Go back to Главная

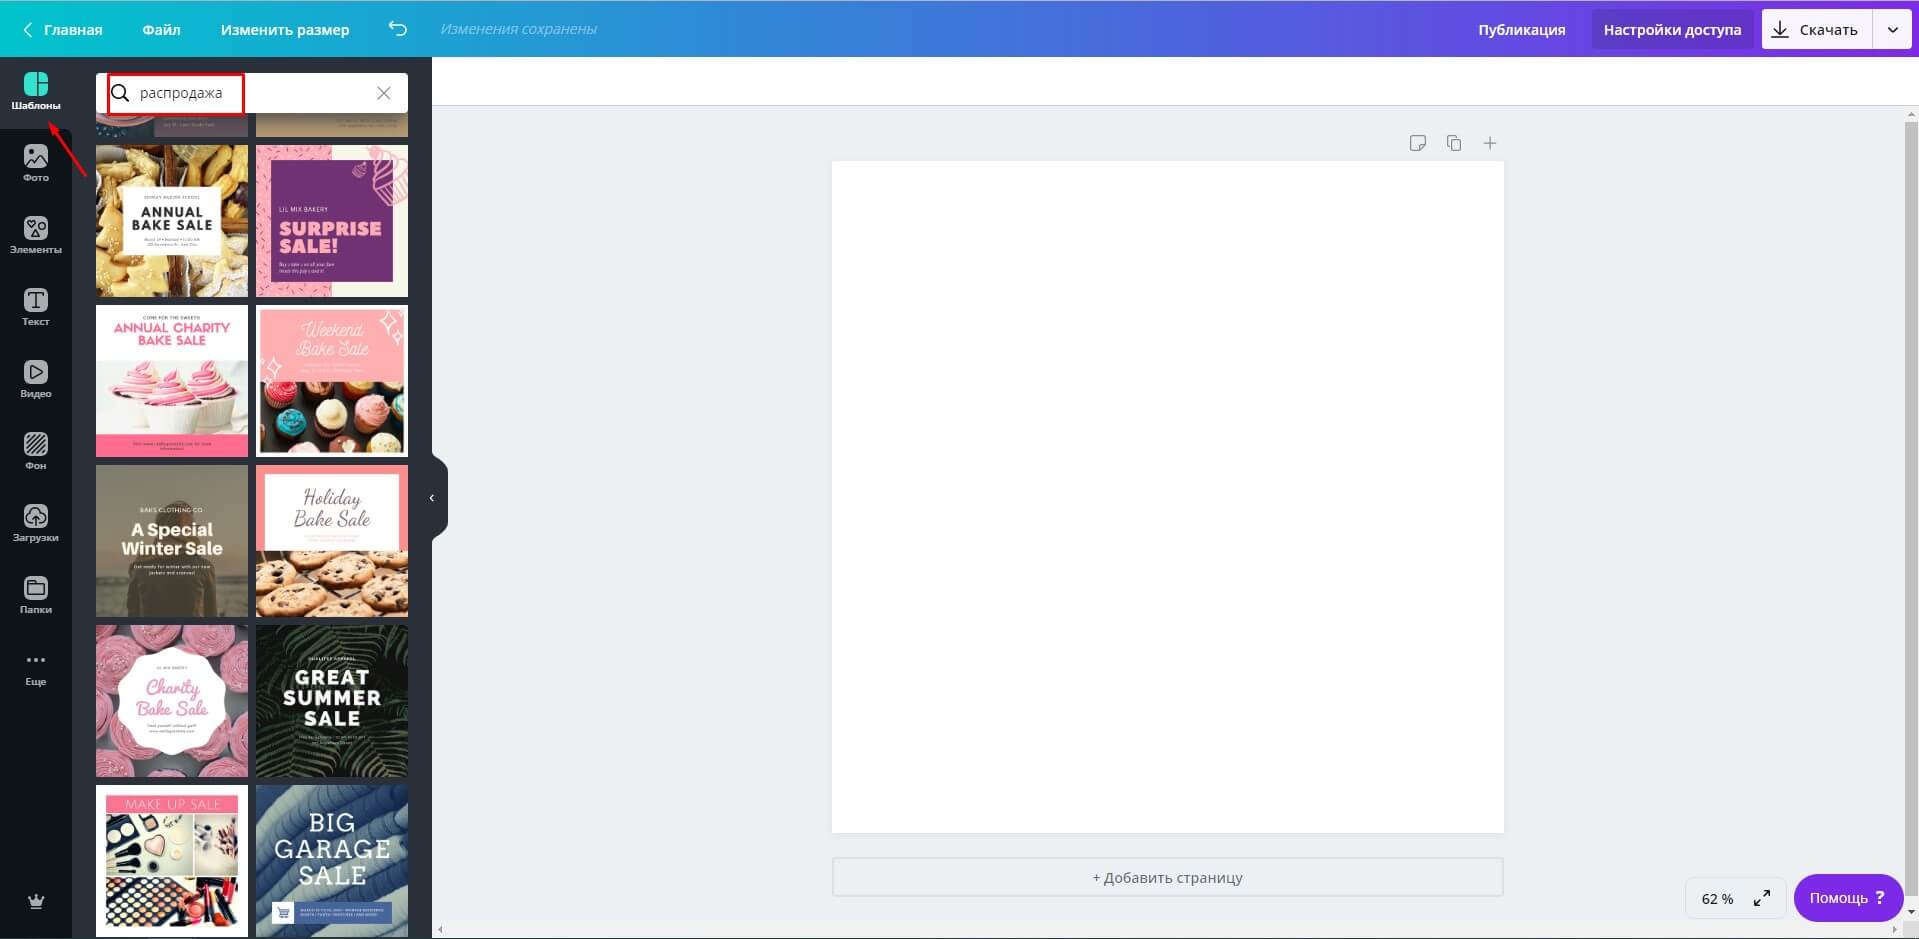pos(63,30)
